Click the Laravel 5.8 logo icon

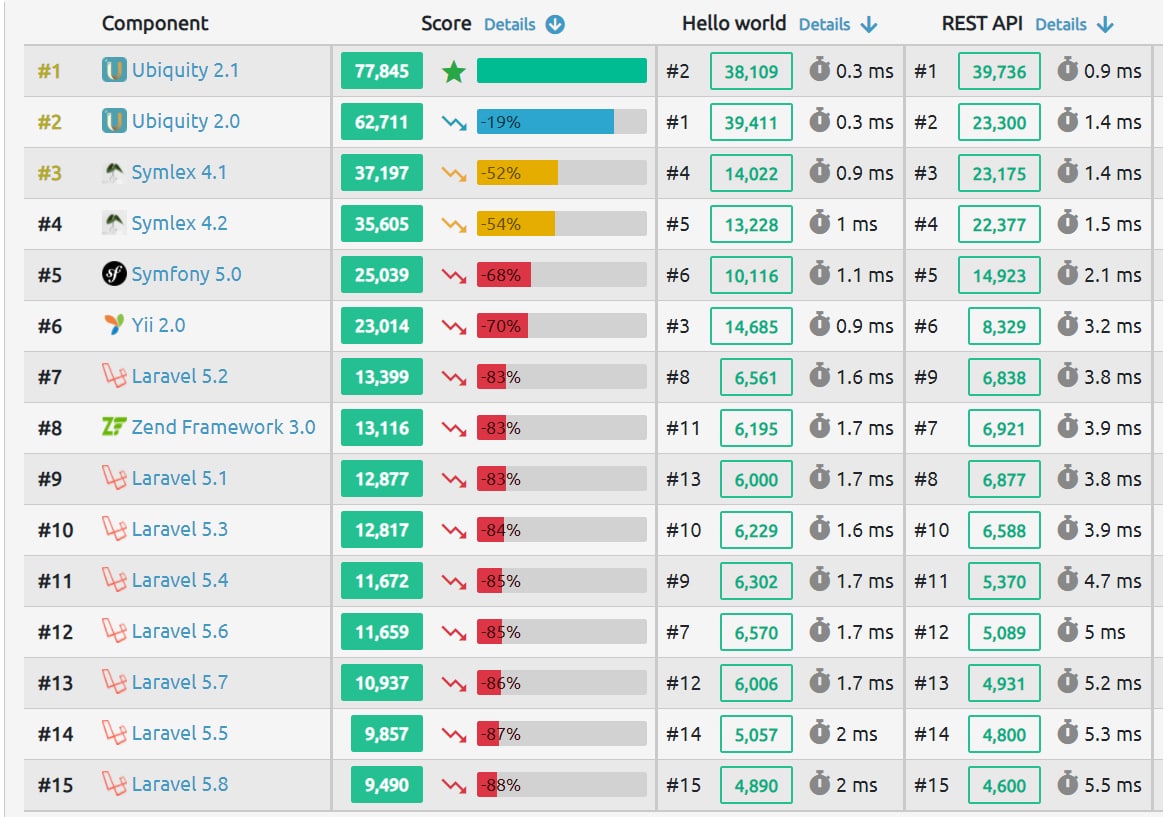(113, 784)
